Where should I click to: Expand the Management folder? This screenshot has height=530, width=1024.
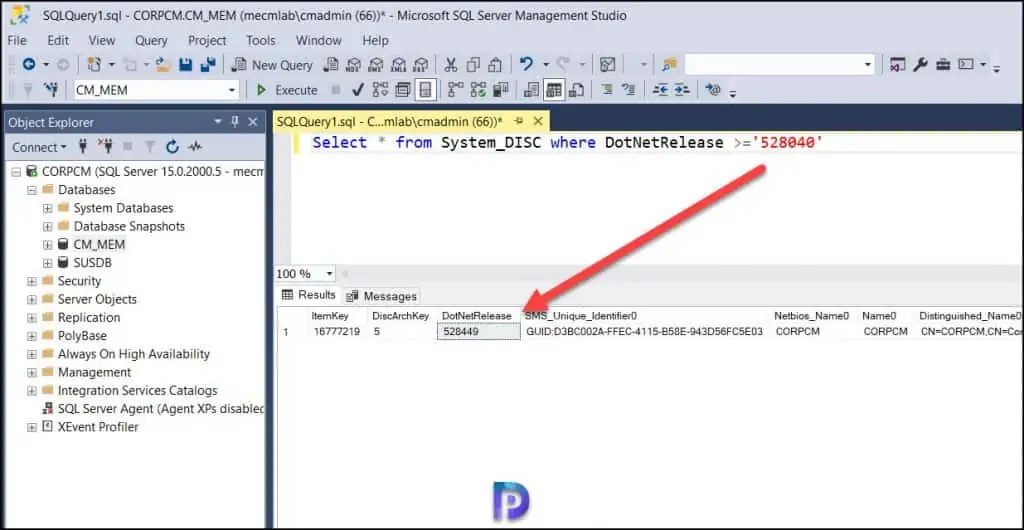pos(31,373)
